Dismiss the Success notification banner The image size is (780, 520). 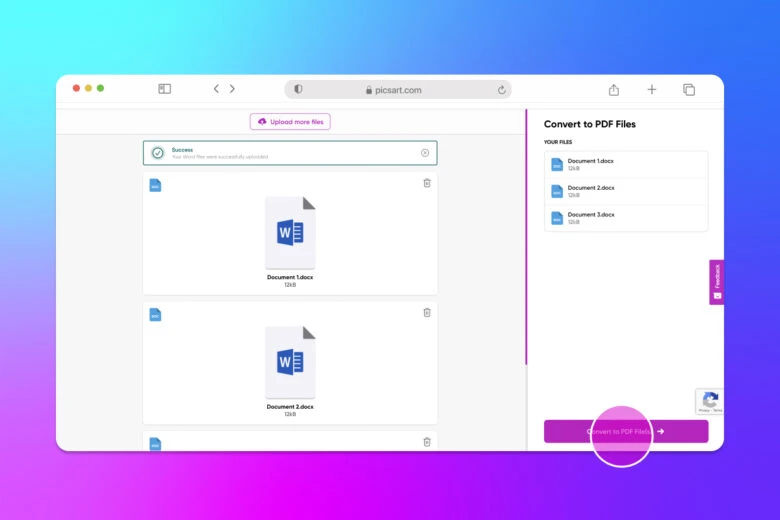point(425,153)
